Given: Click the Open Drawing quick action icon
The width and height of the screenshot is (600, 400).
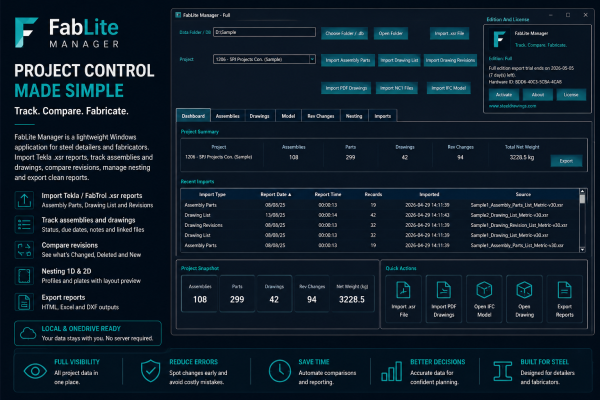Looking at the screenshot, I should pos(524,290).
